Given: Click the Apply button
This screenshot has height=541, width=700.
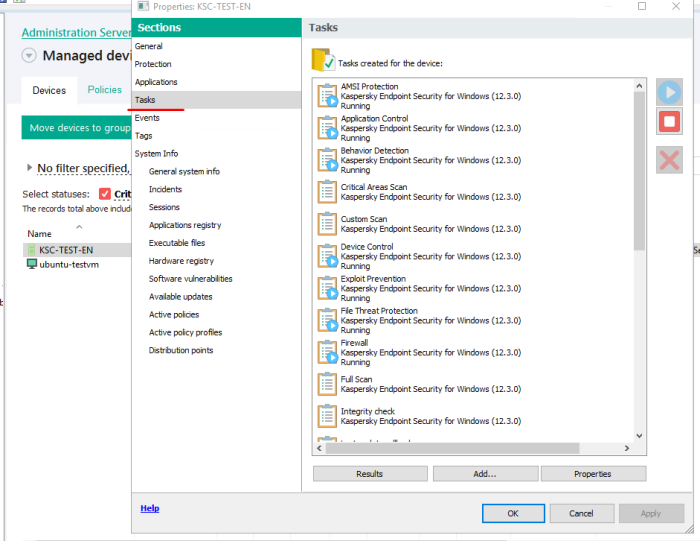Looking at the screenshot, I should pos(651,513).
